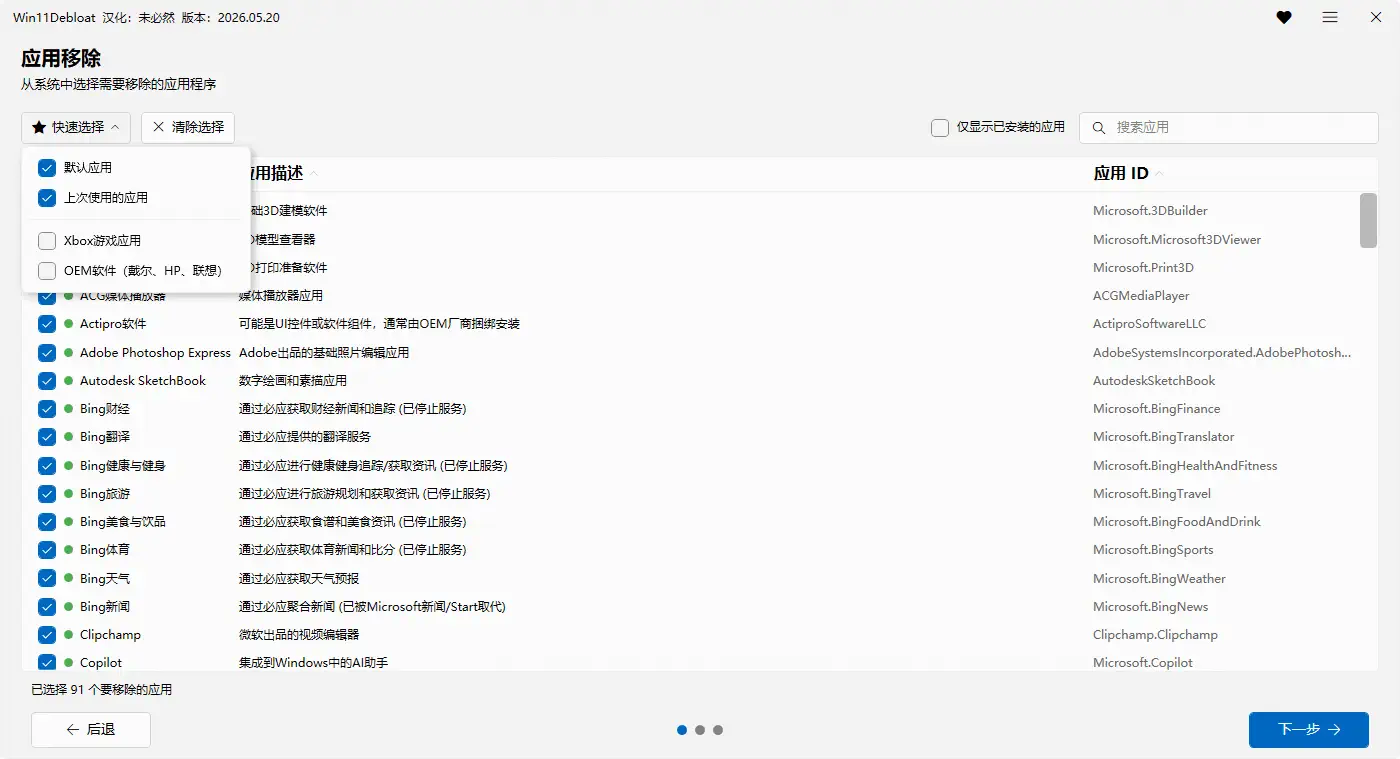
Task: Go to the second page indicator dot
Action: [x=700, y=730]
